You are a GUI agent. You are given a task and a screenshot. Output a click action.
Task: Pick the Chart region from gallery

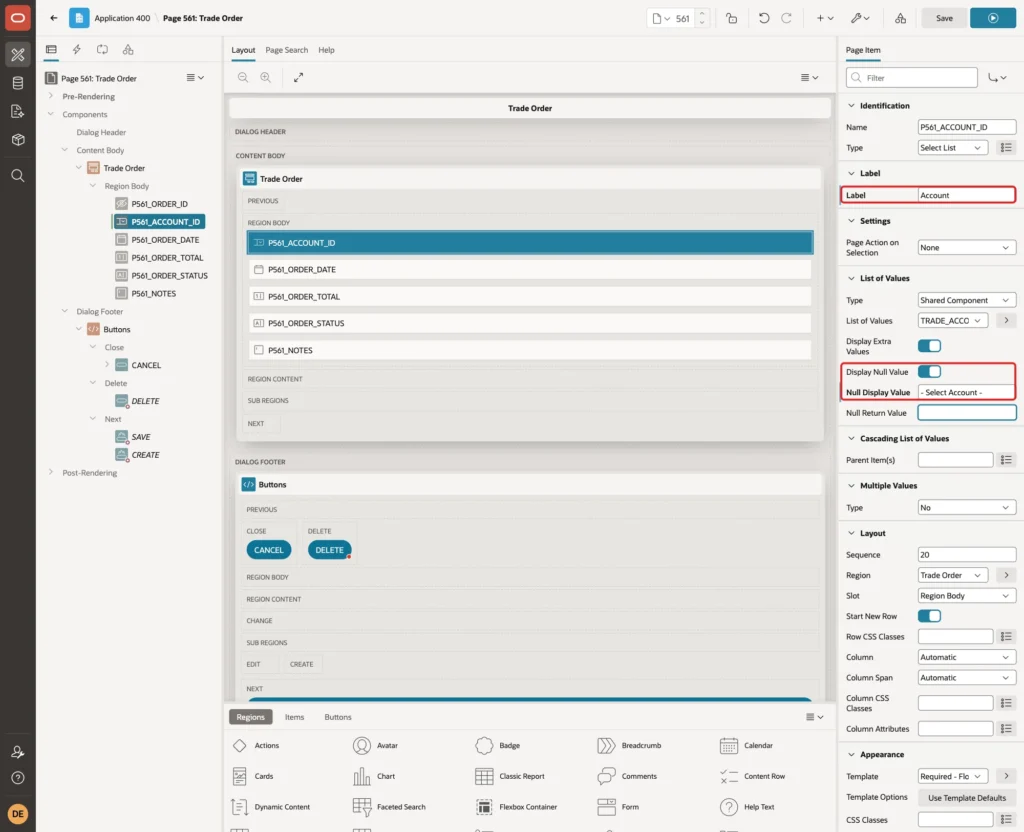[x=374, y=776]
